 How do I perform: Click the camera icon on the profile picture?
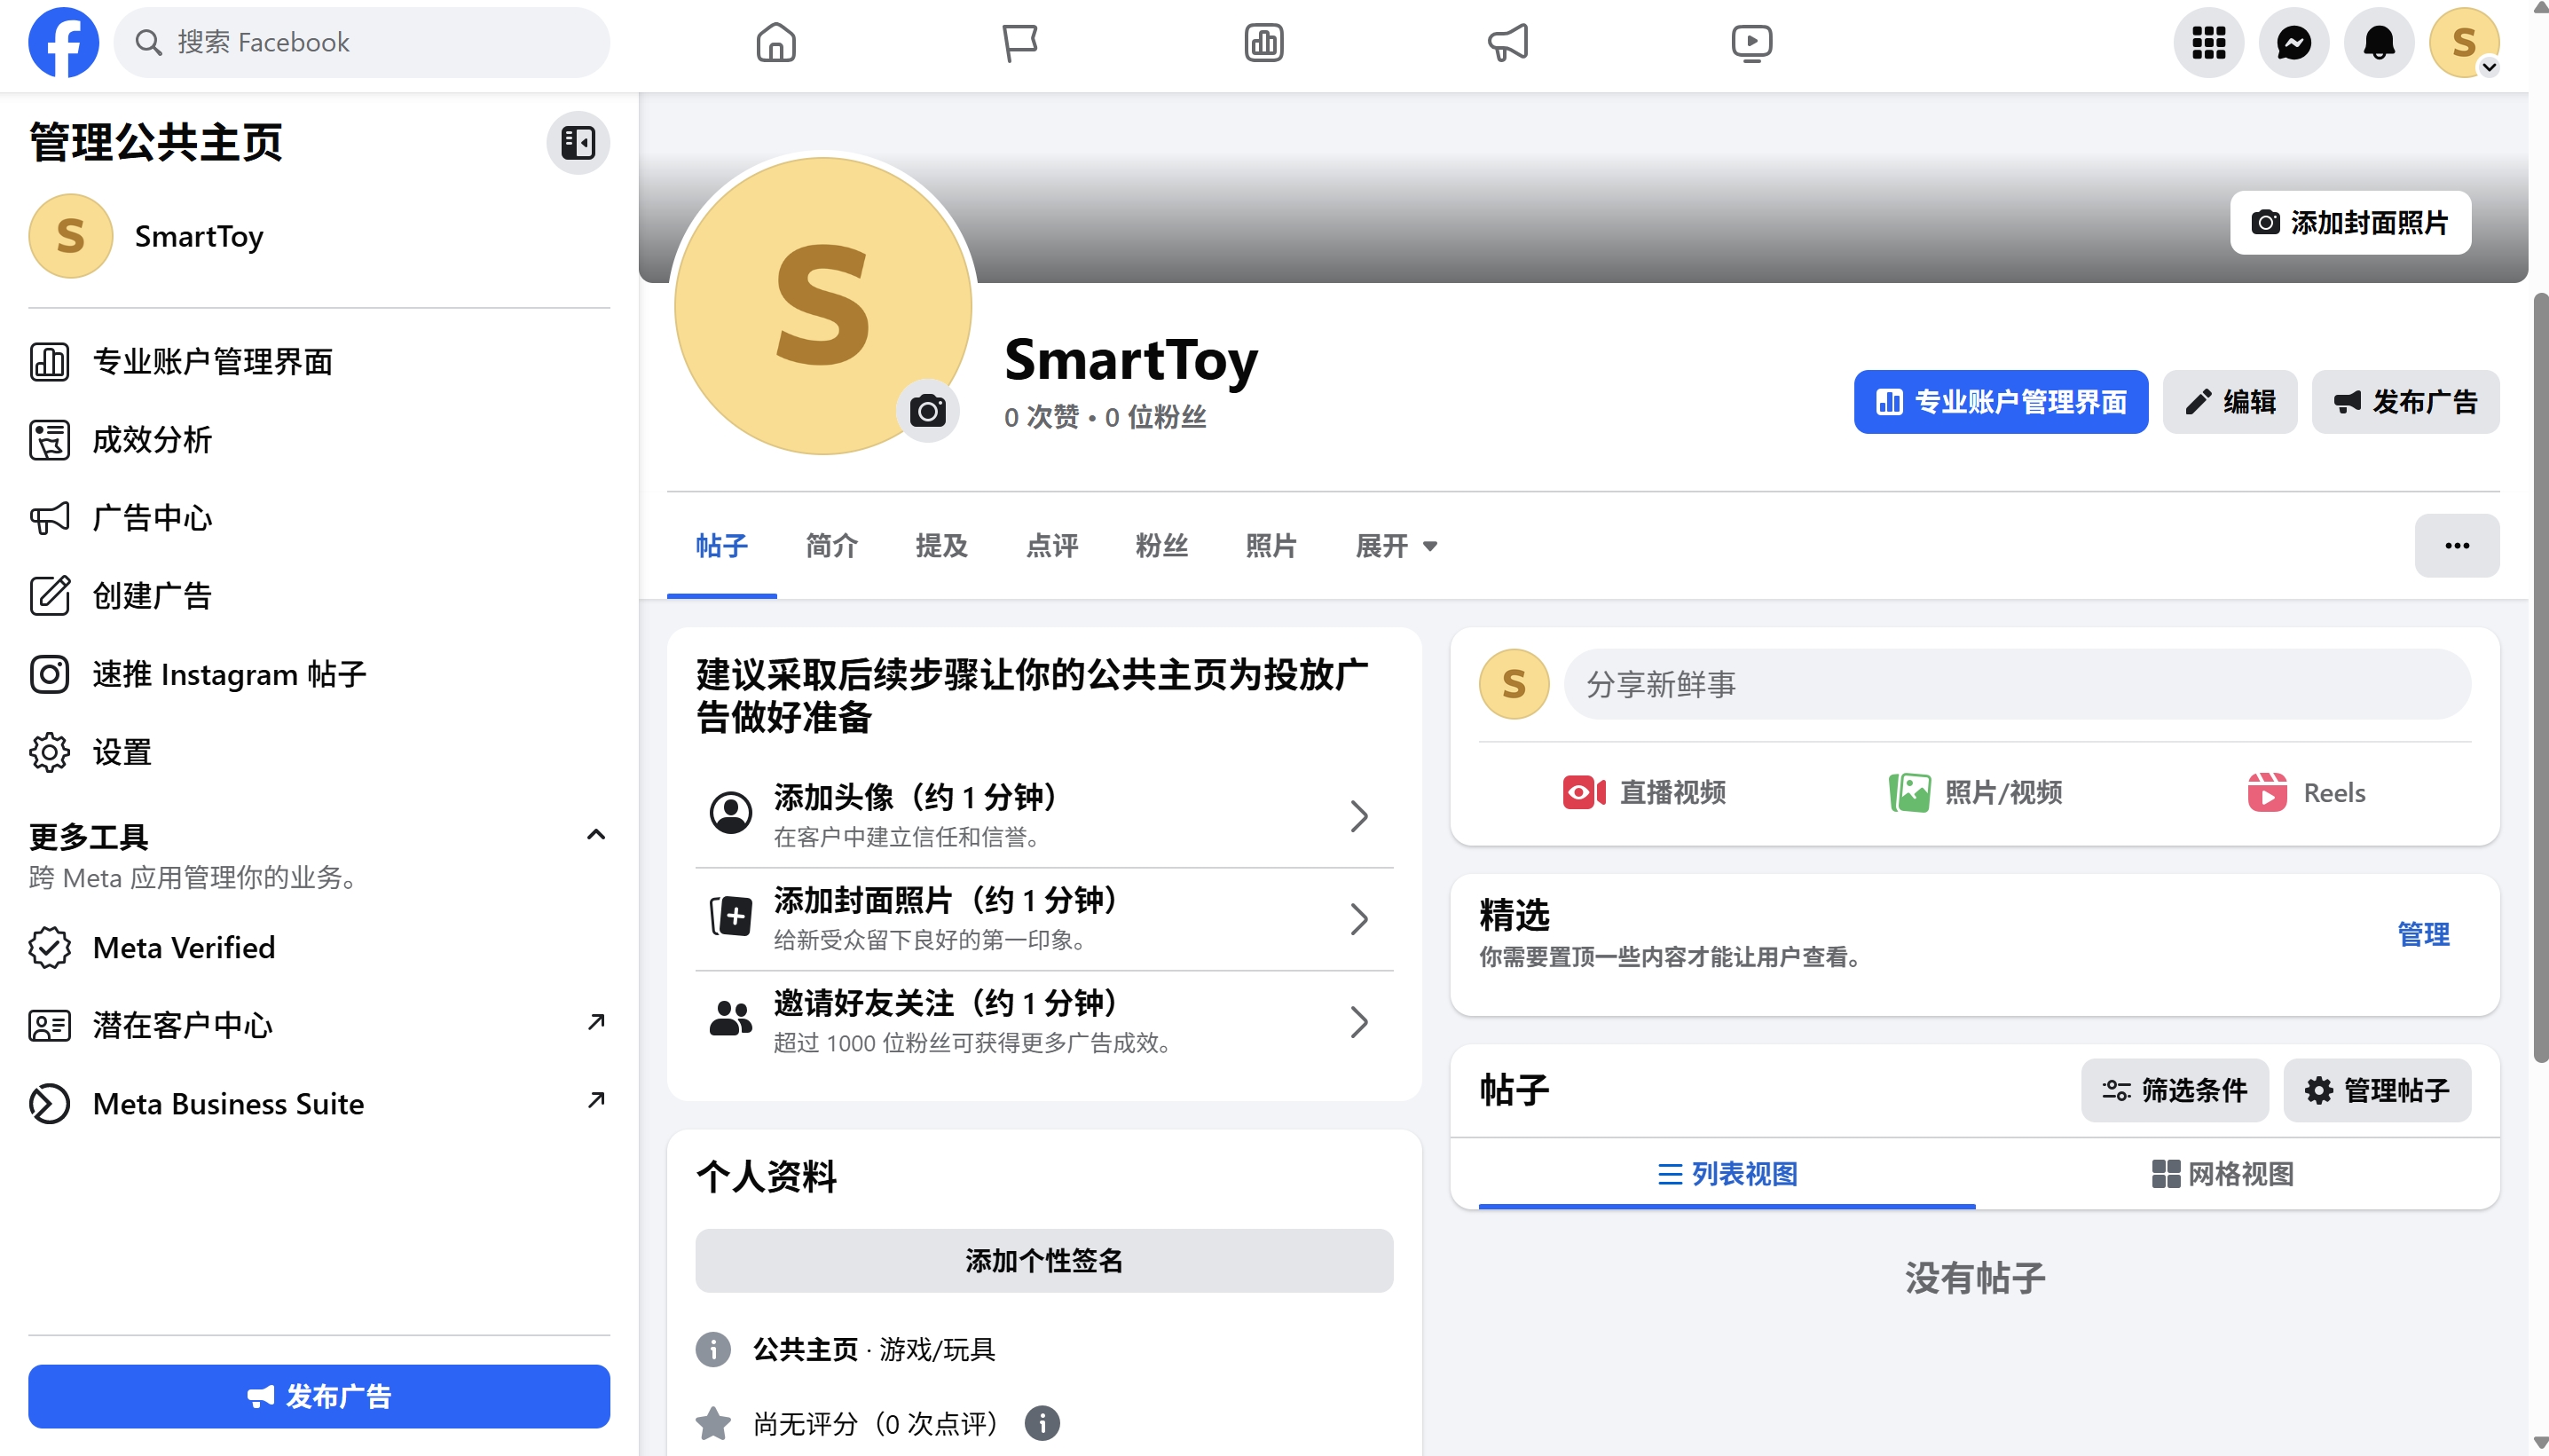928,410
